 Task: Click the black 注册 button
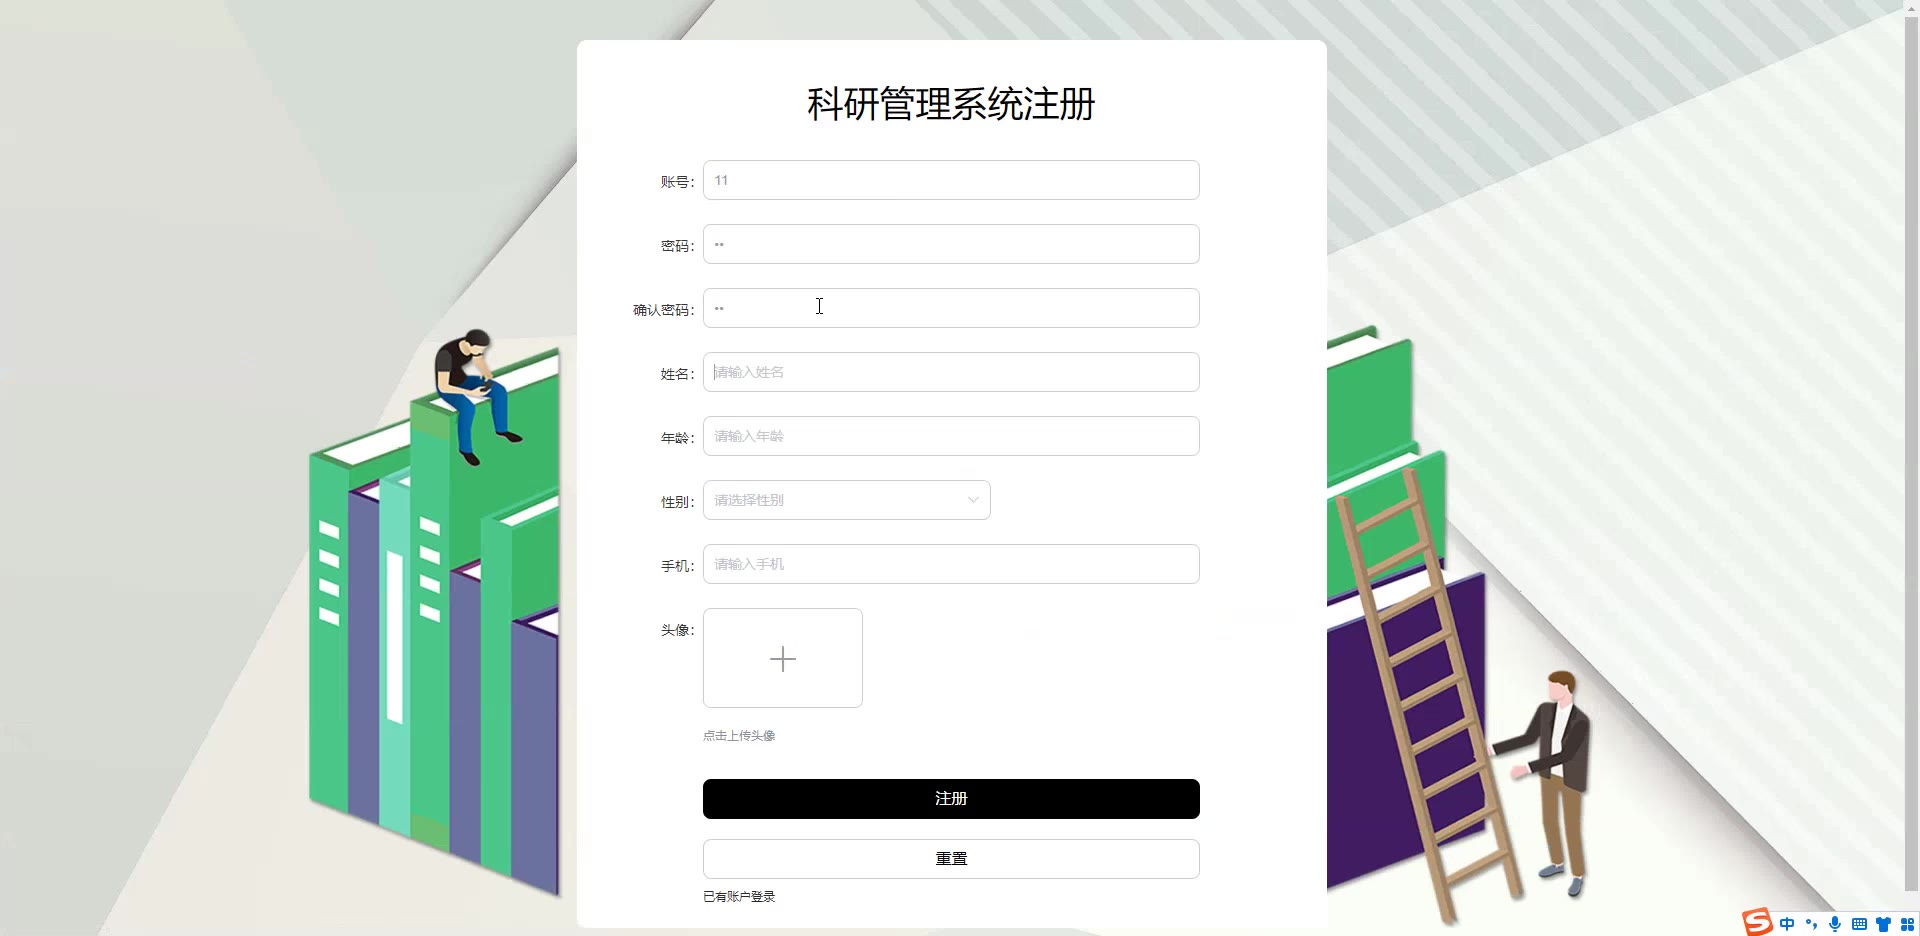point(951,799)
